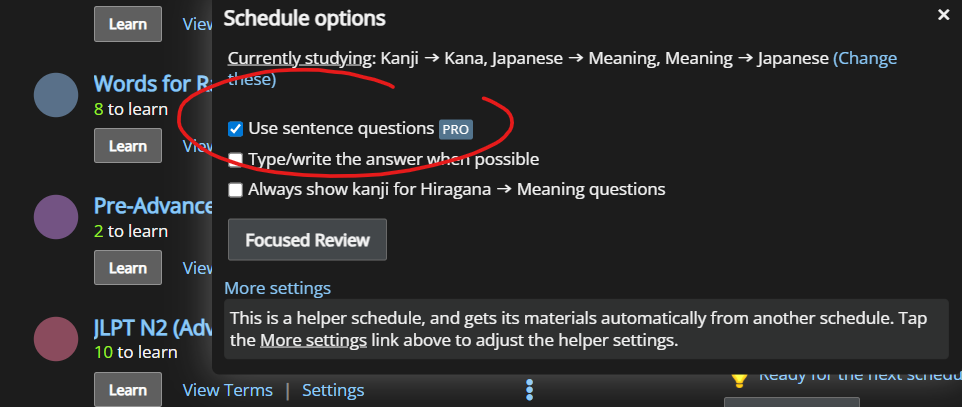Screen dimensions: 962x407
Task: Toggle the Use sentence questions checkbox
Action: 235,129
